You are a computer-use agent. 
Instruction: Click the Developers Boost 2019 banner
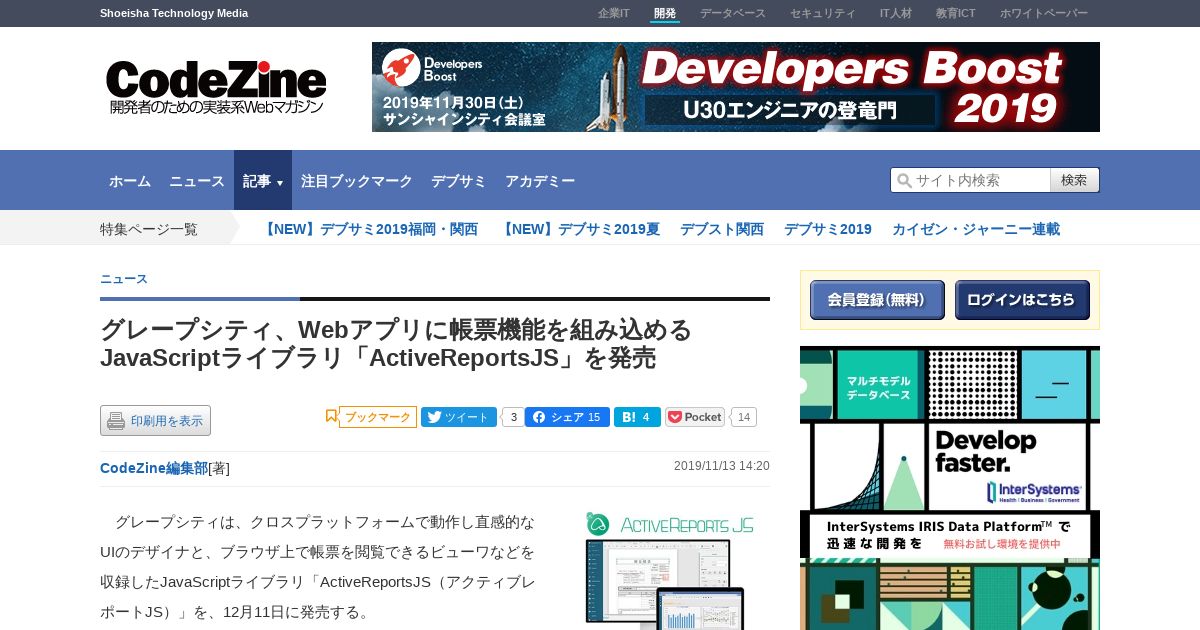(736, 87)
